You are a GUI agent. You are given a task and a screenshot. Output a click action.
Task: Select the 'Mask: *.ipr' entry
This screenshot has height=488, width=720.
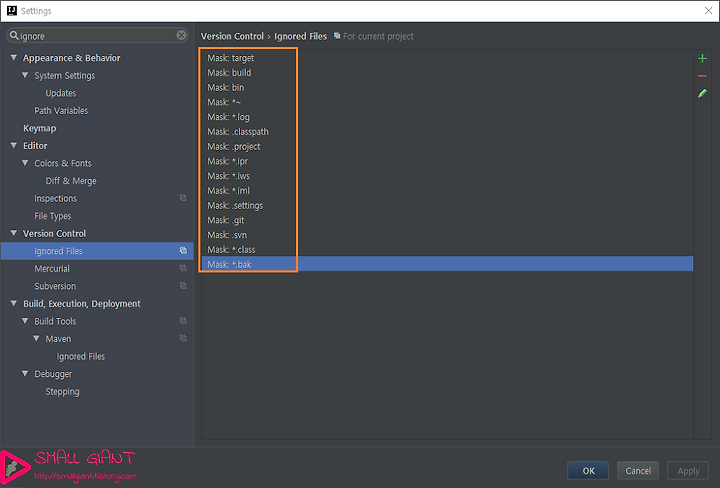[x=447, y=161]
